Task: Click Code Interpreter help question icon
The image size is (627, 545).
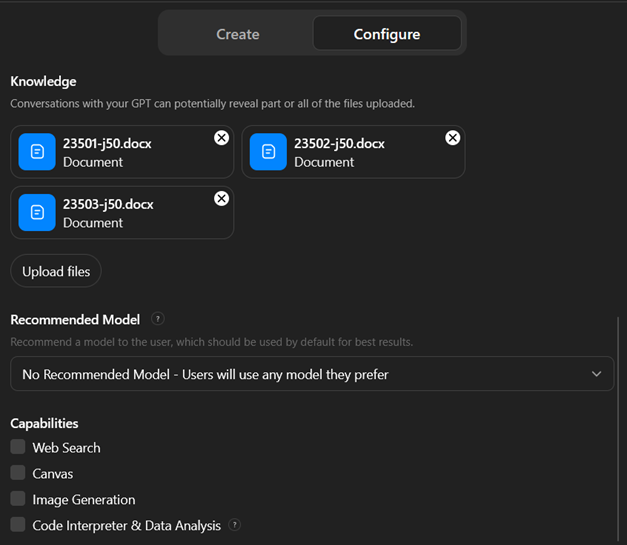Action: pyautogui.click(x=235, y=524)
